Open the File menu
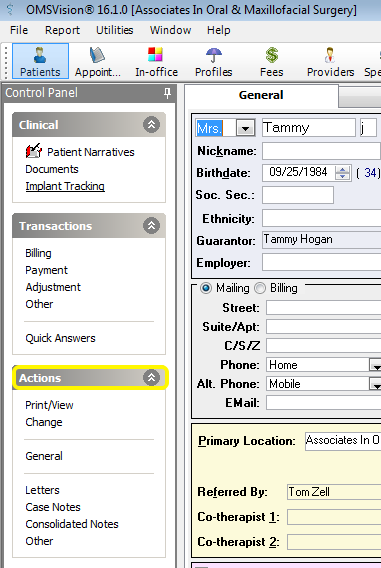 click(19, 30)
